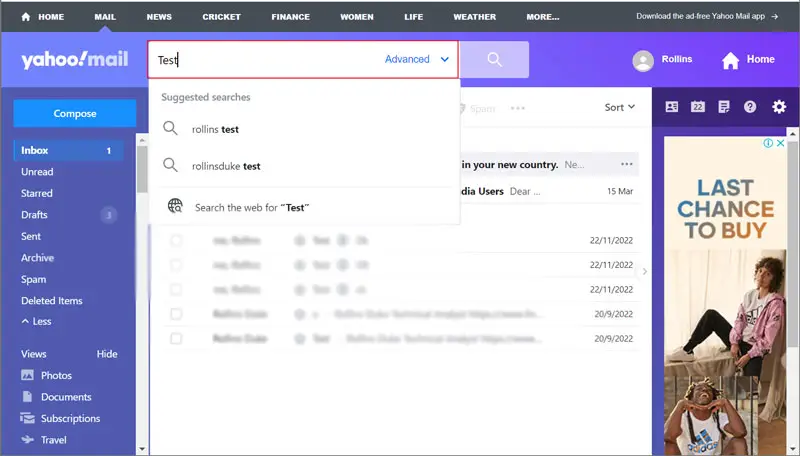Click the magnifier search button
This screenshot has width=800, height=456.
click(494, 60)
